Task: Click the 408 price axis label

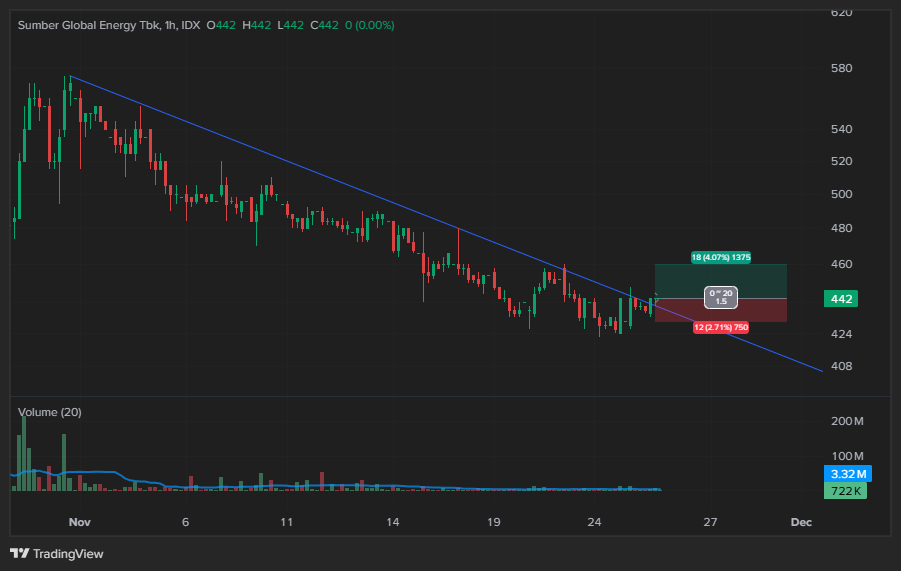Action: [x=841, y=366]
